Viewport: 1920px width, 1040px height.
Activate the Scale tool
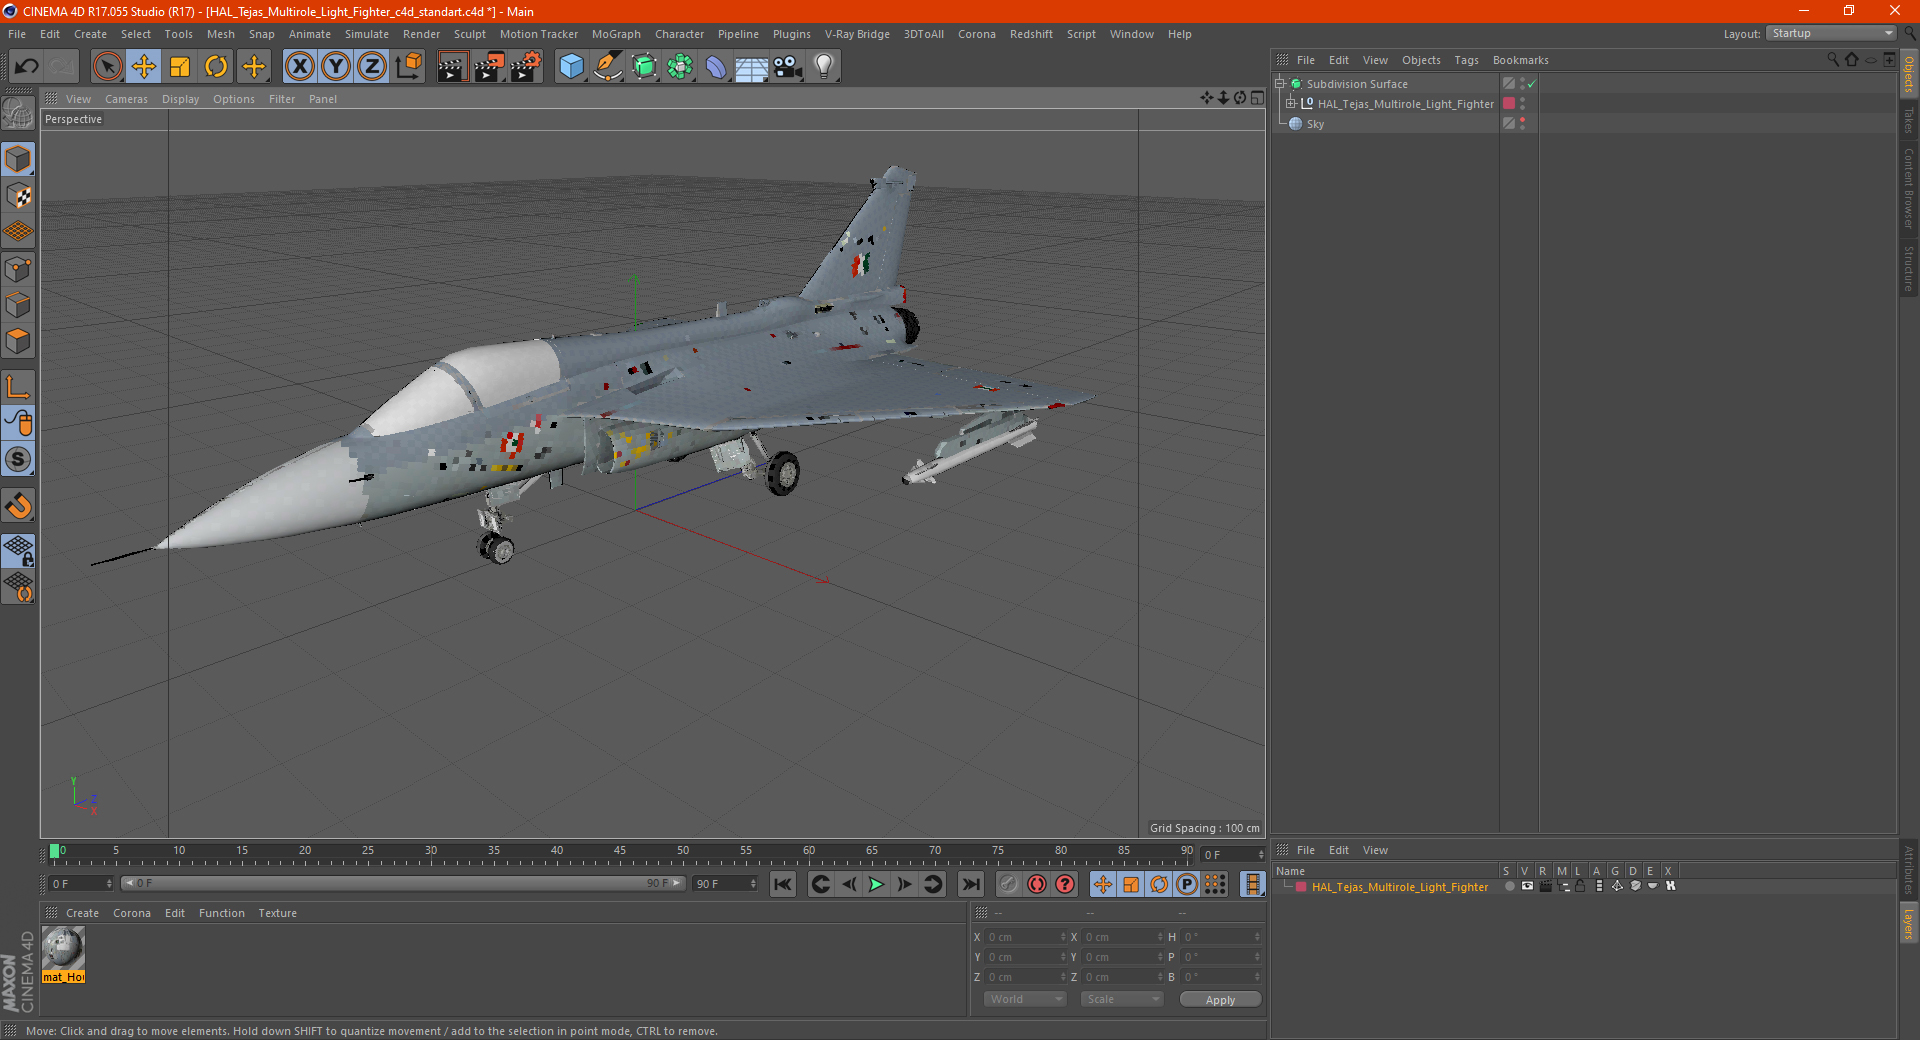(180, 67)
